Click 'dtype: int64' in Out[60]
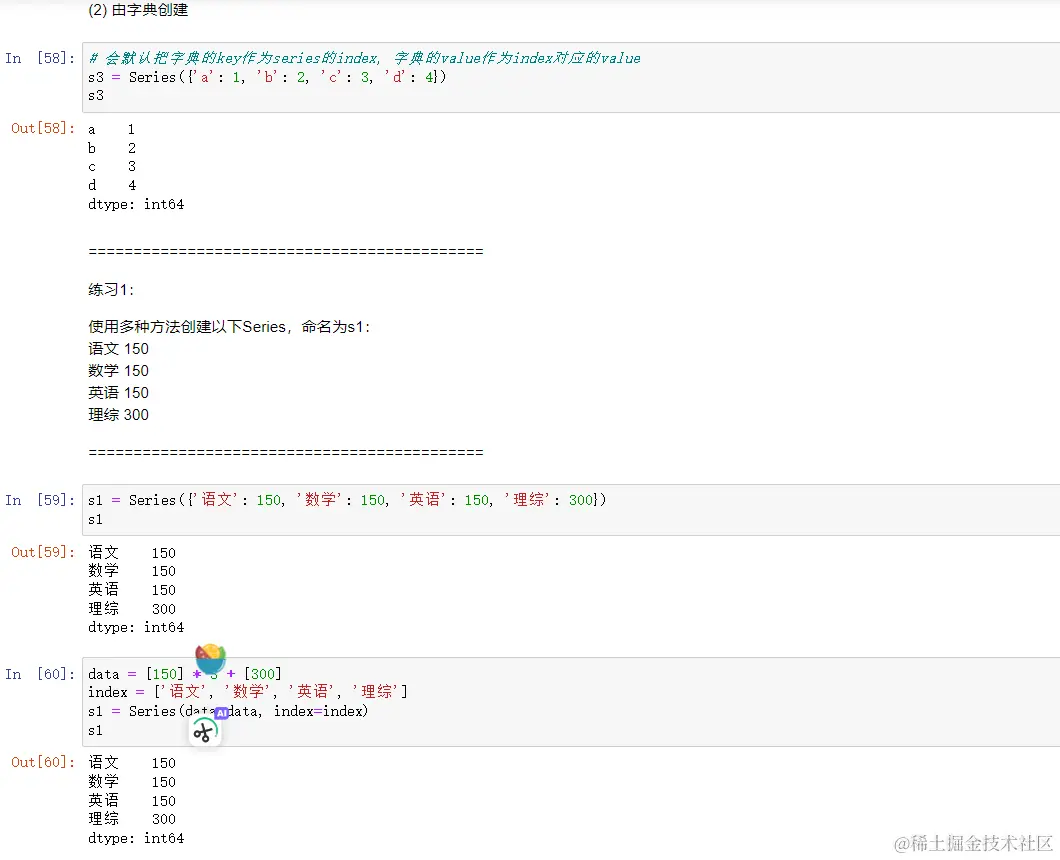This screenshot has height=860, width=1060. [x=136, y=838]
